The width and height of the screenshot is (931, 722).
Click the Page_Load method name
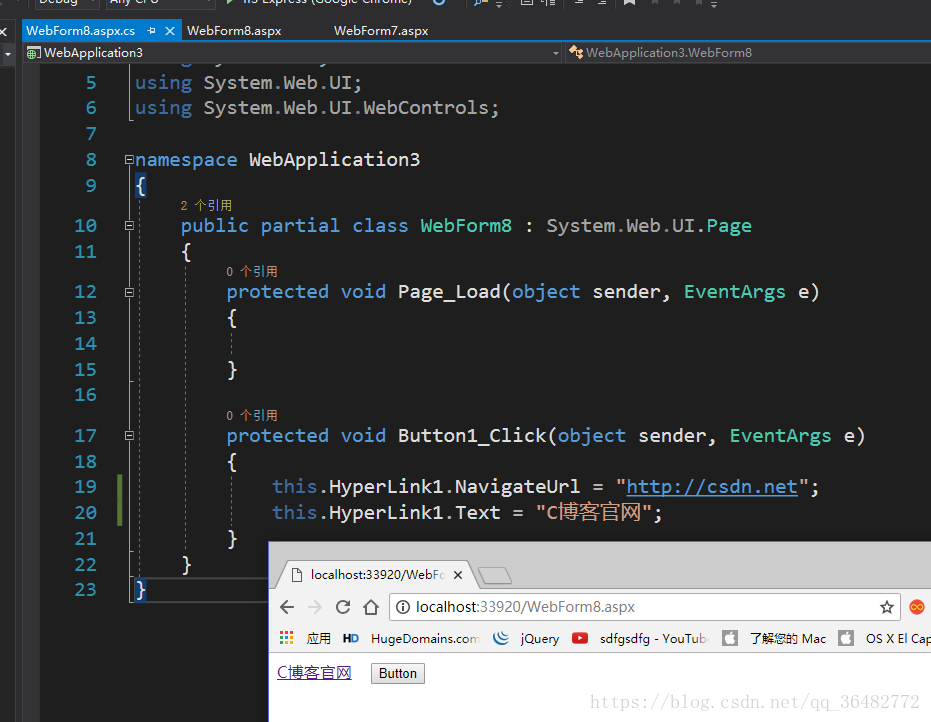(449, 292)
